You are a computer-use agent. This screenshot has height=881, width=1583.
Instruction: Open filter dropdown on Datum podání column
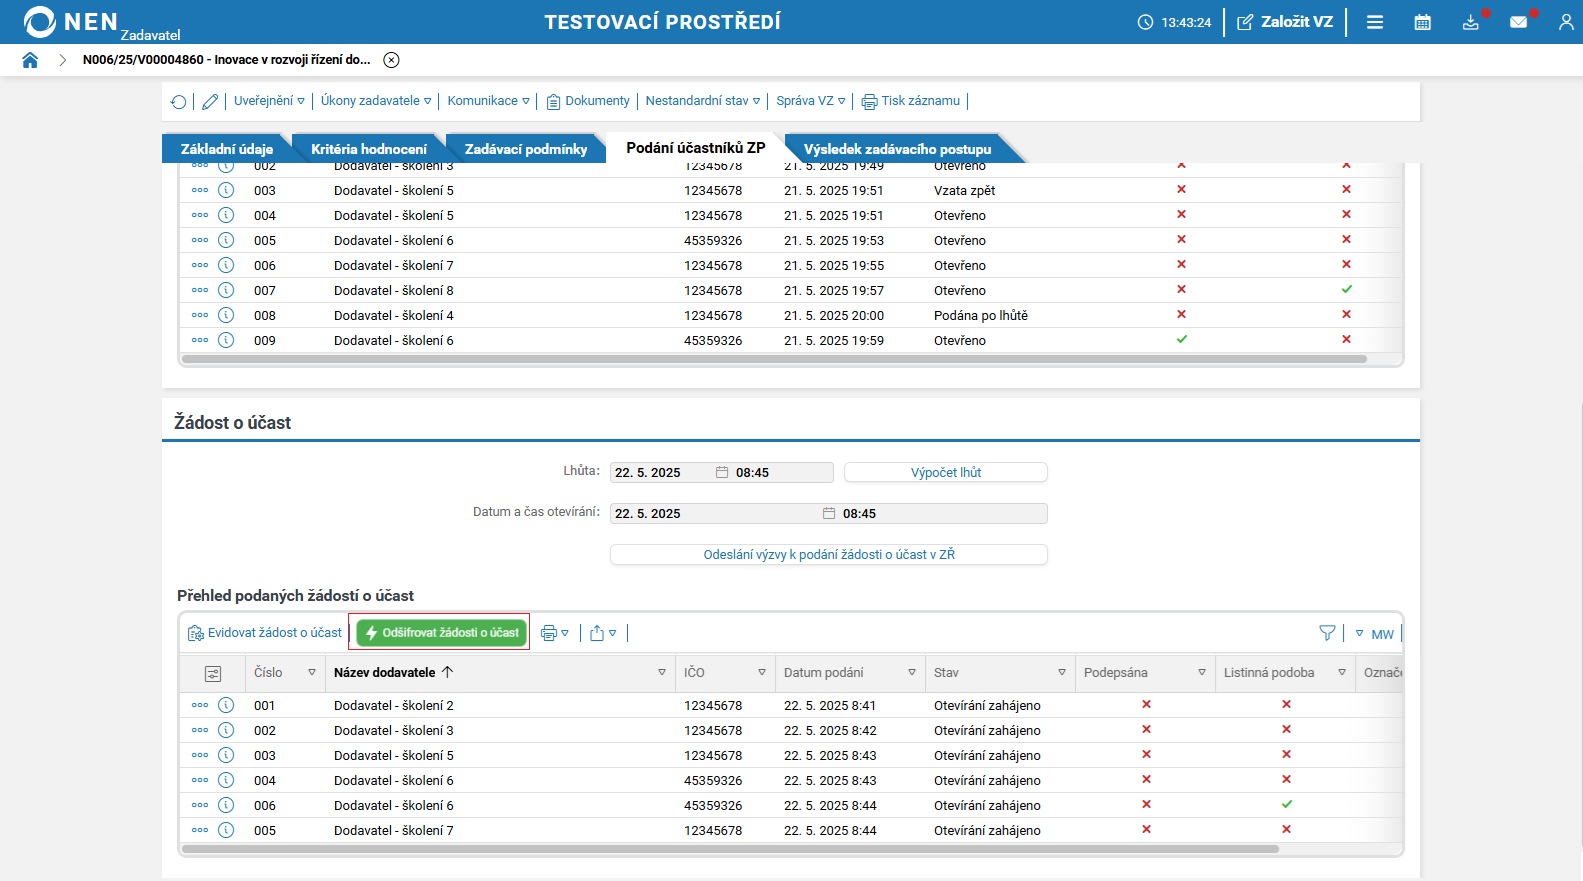tap(912, 673)
